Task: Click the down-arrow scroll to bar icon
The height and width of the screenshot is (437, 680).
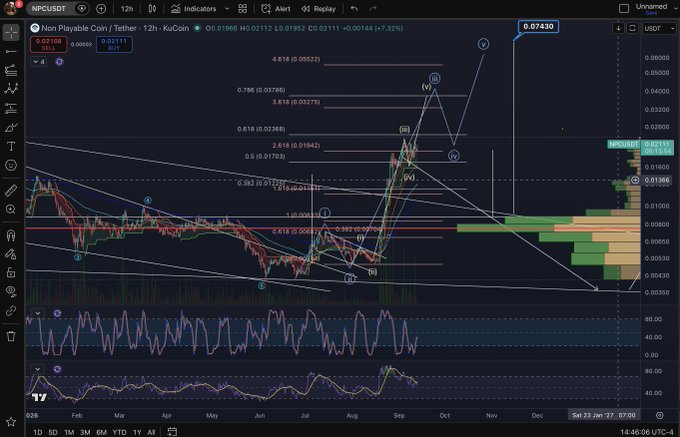Action: click(x=618, y=28)
